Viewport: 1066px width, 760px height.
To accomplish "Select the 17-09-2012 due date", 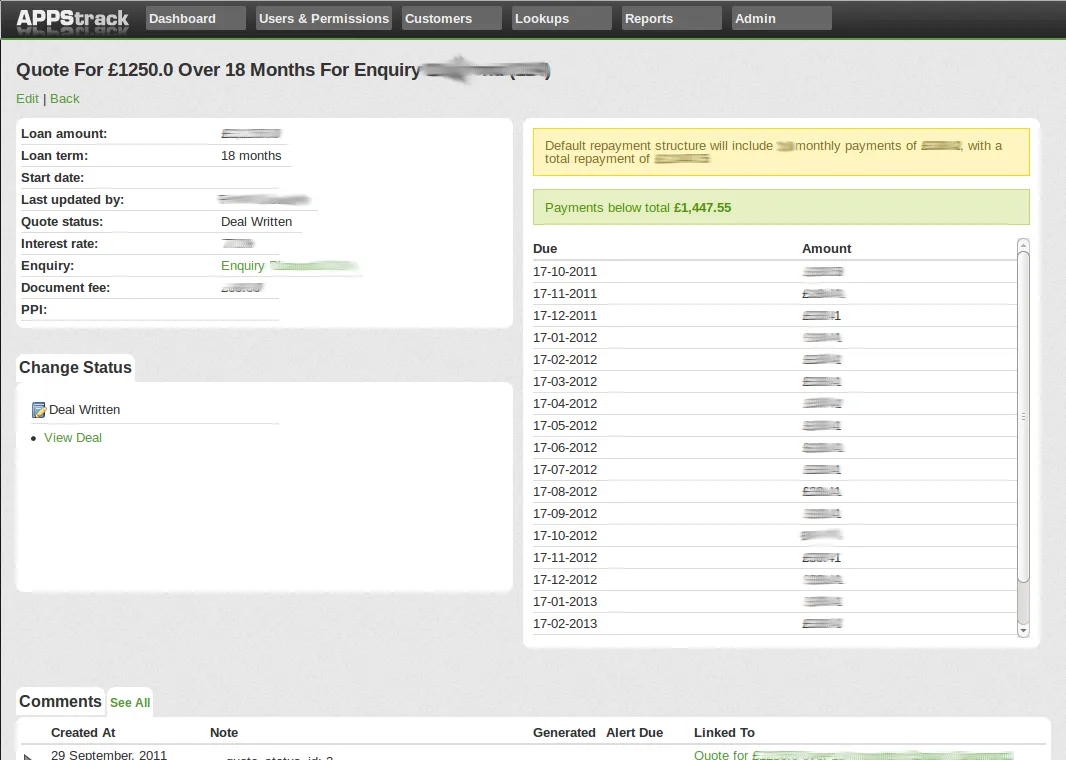I will 565,513.
